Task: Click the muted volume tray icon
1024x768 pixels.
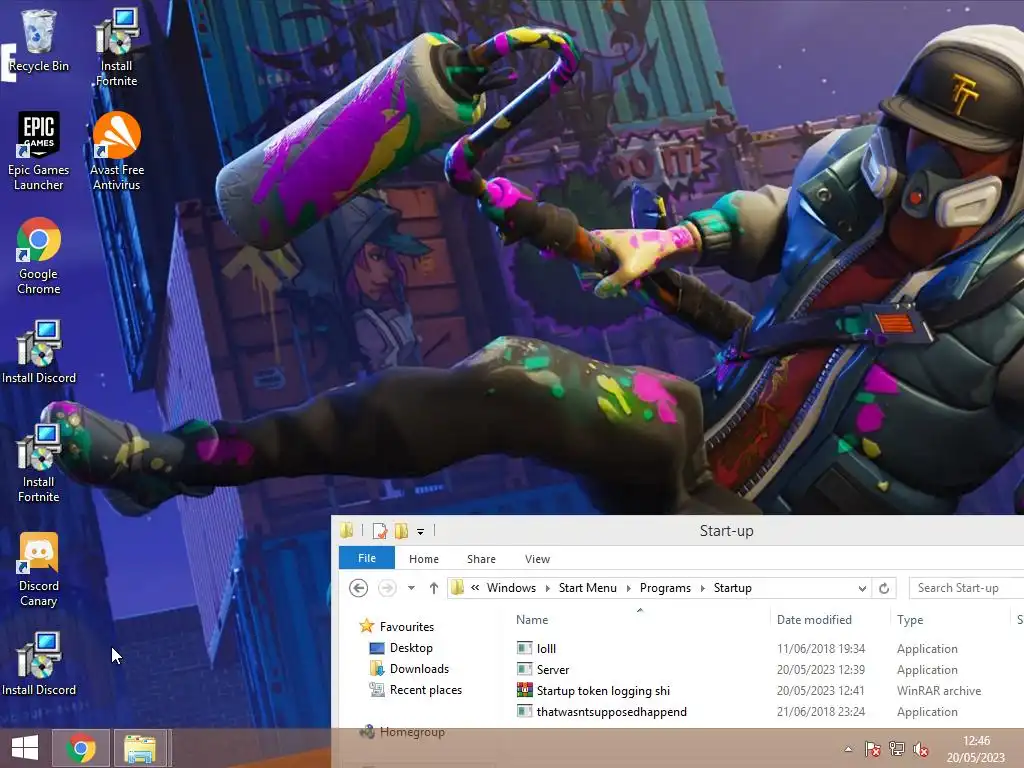Action: coord(921,749)
